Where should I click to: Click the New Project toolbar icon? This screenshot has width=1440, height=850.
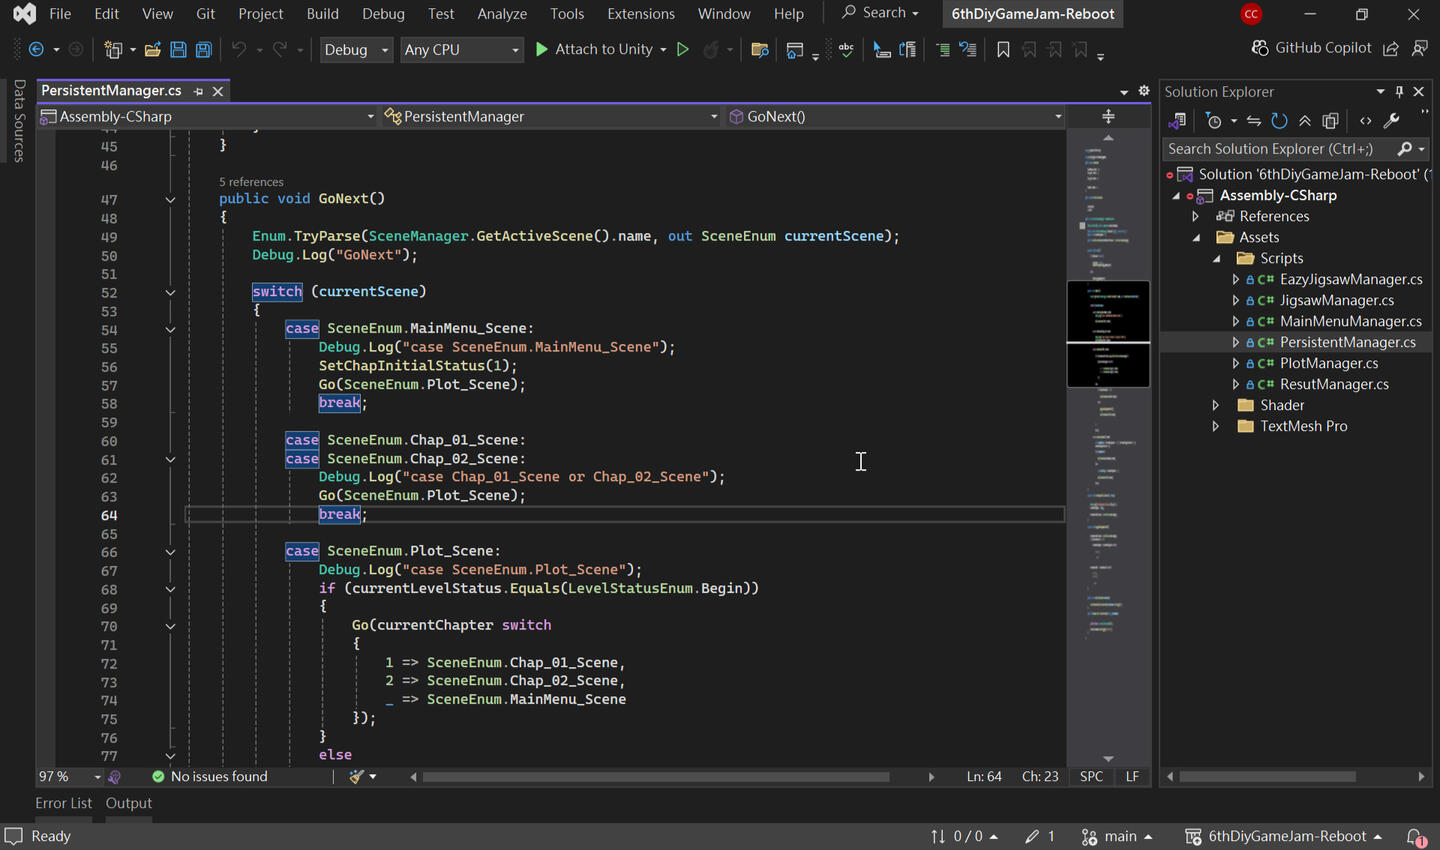pyautogui.click(x=113, y=49)
